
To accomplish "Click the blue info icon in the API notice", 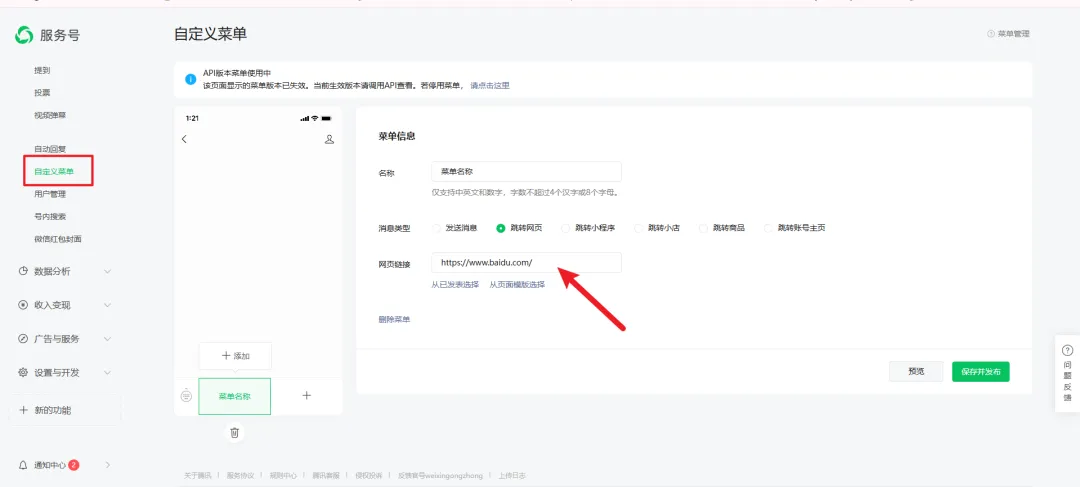I will tap(191, 79).
